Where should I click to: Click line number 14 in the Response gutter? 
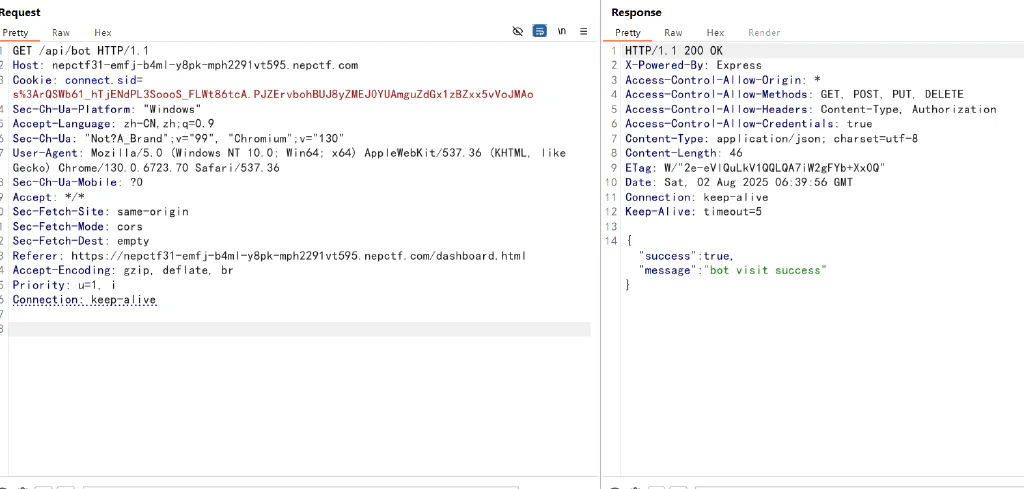pyautogui.click(x=611, y=241)
